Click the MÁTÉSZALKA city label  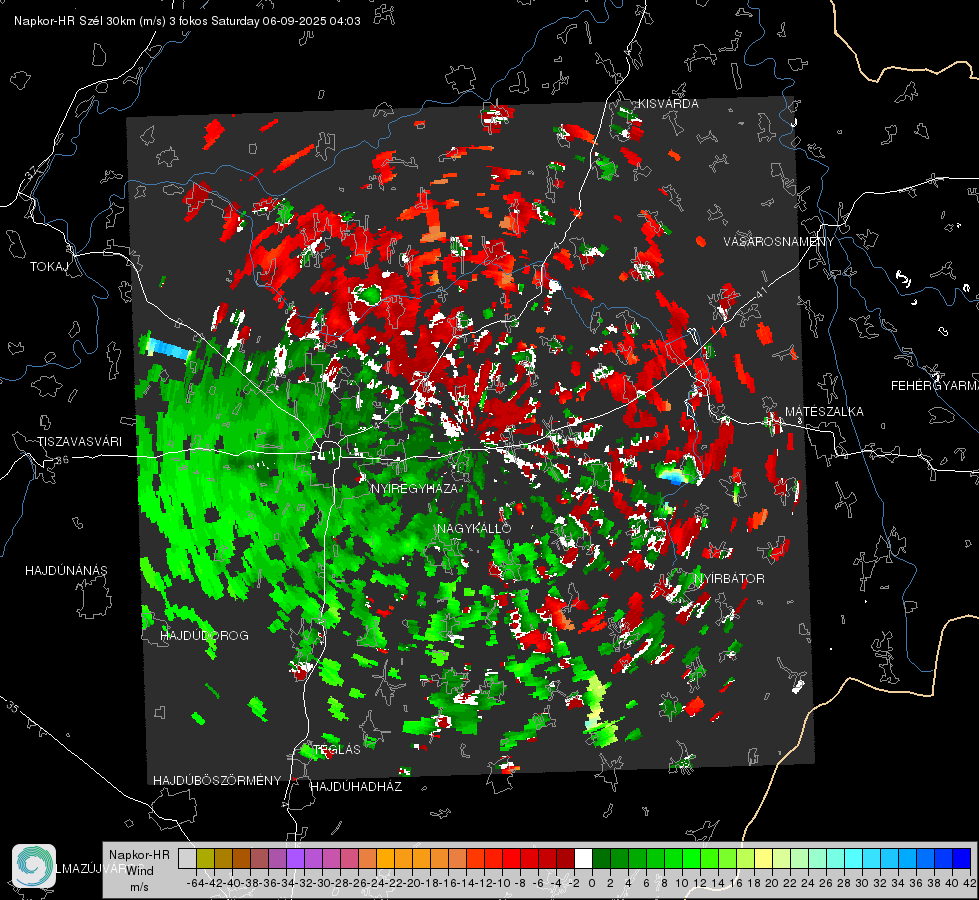pos(824,412)
